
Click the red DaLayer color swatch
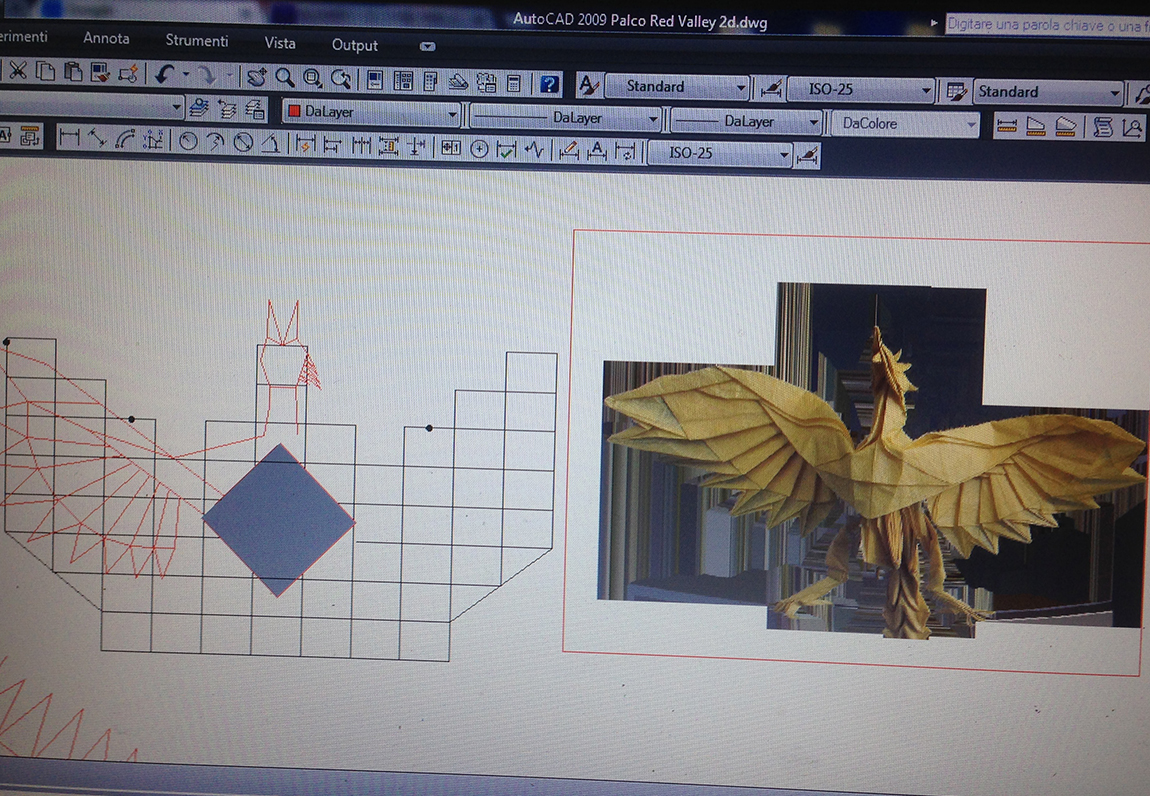[x=295, y=112]
